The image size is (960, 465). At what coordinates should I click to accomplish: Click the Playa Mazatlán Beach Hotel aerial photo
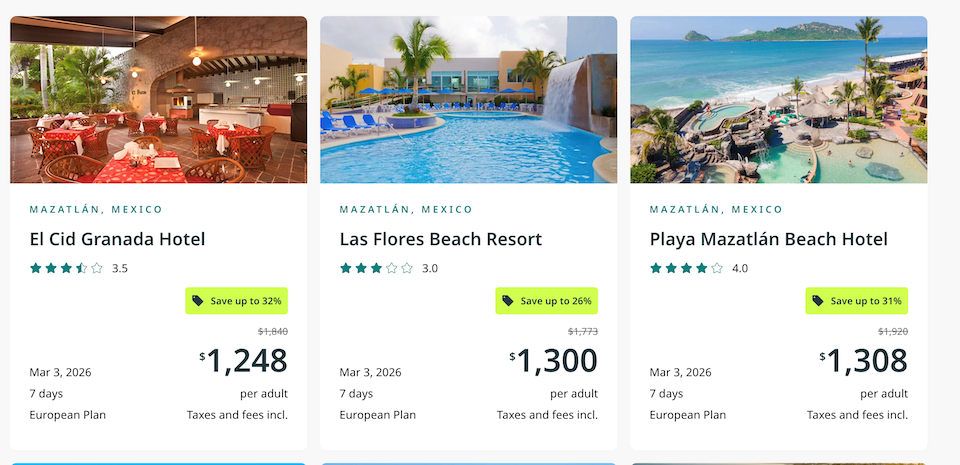pyautogui.click(x=778, y=100)
